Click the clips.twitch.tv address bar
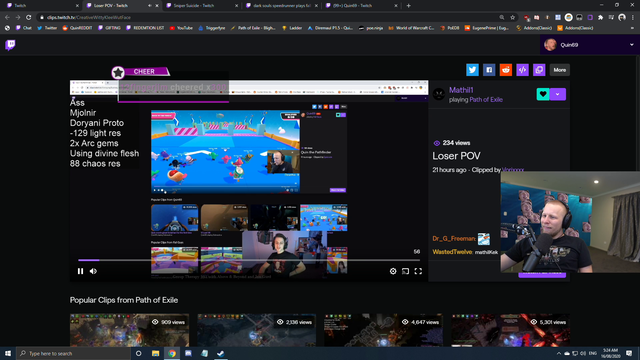This screenshot has height=360, width=640. [x=269, y=18]
